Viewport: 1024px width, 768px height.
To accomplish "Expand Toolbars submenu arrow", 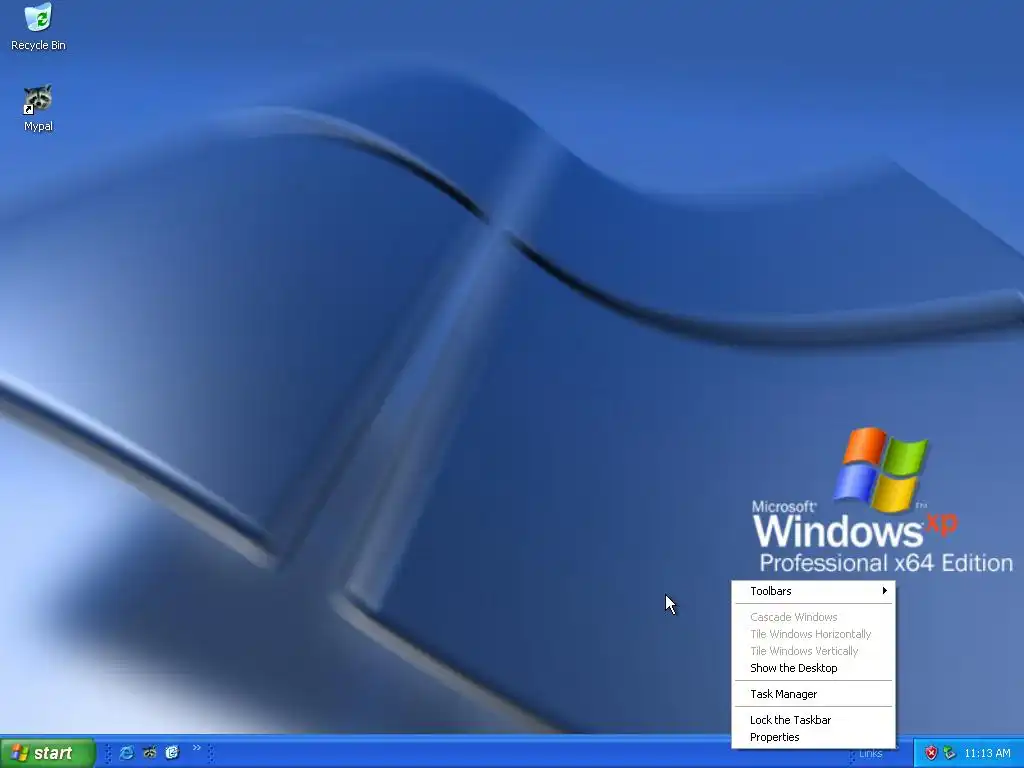I will pos(884,591).
